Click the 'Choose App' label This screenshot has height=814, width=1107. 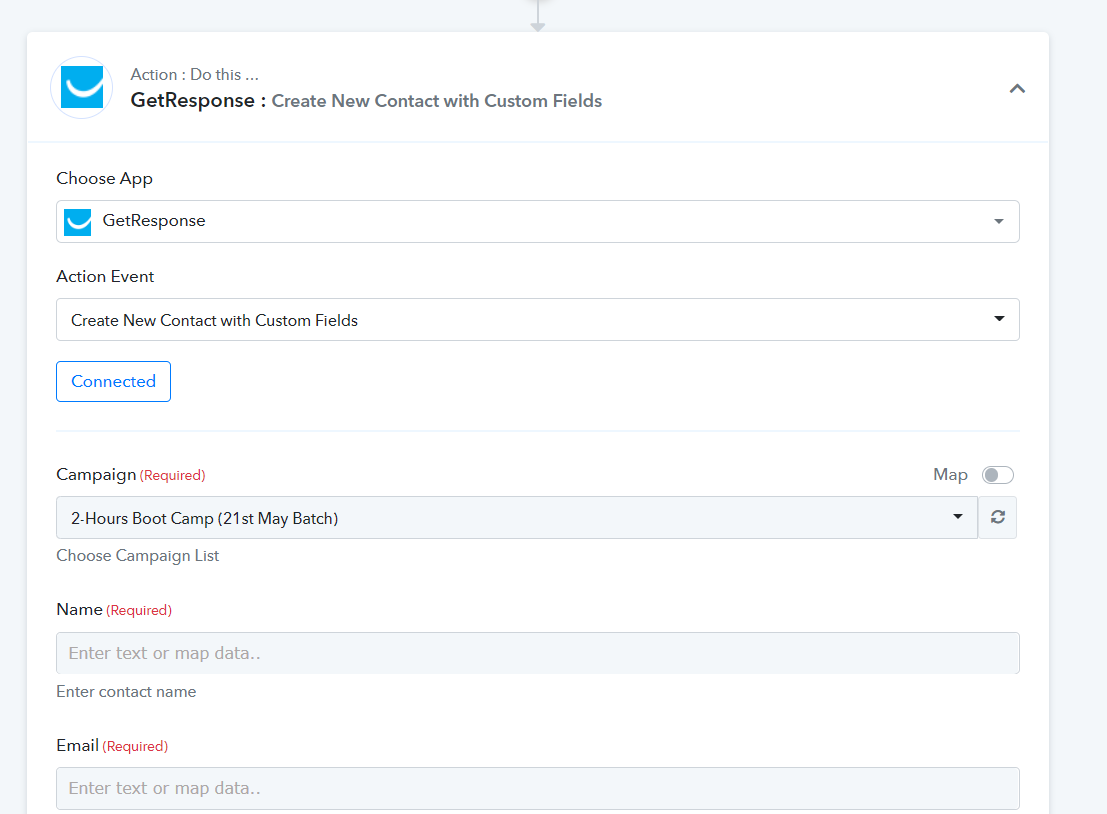(x=104, y=179)
